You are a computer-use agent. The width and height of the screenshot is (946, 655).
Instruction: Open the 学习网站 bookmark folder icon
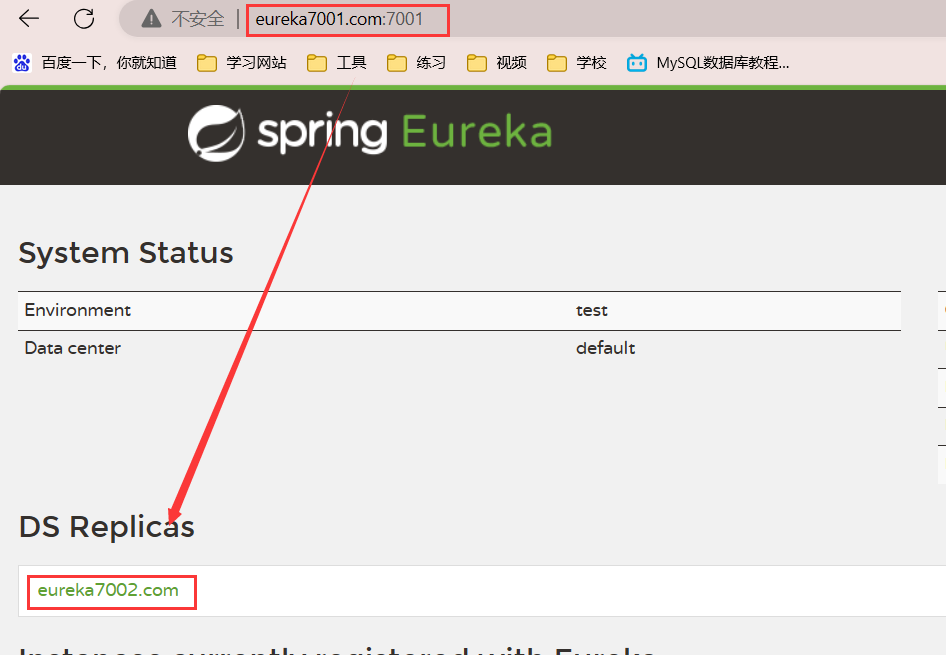click(206, 63)
